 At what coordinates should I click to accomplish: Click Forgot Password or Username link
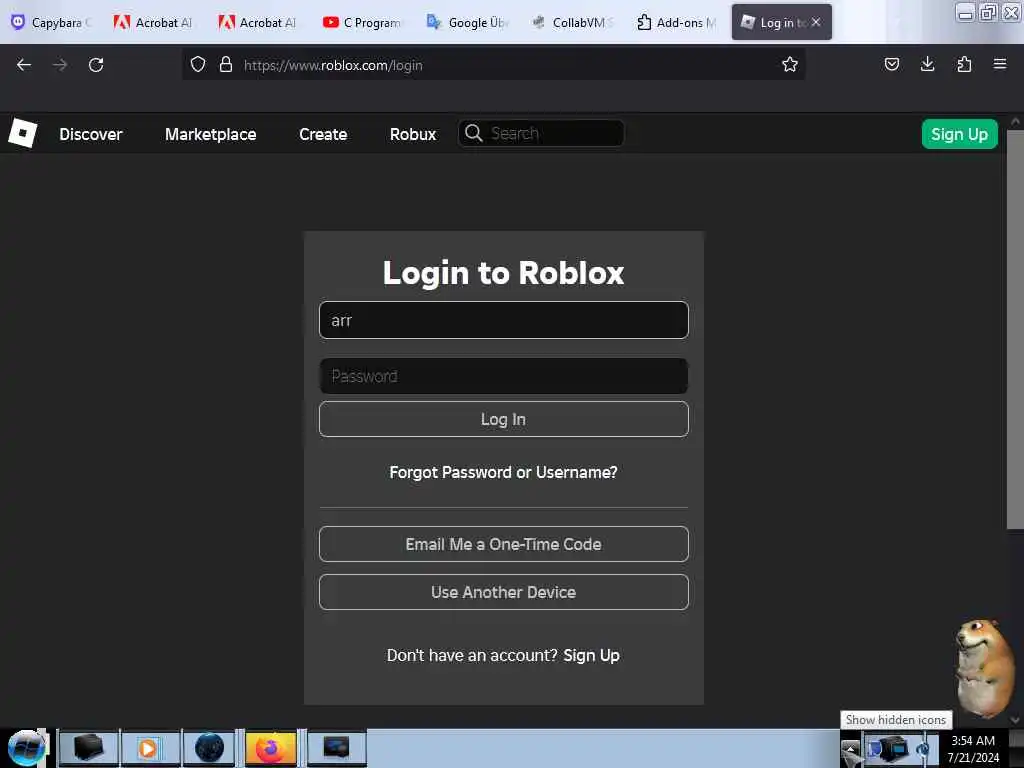(x=504, y=472)
